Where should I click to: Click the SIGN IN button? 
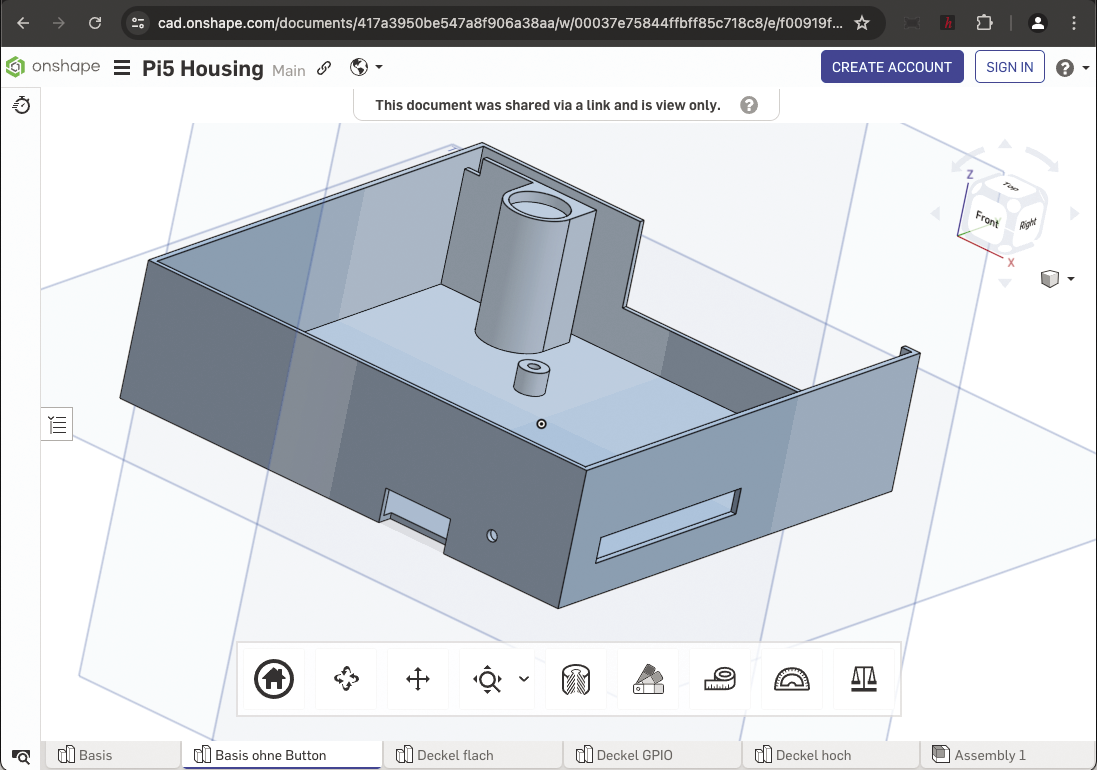[x=1009, y=67]
